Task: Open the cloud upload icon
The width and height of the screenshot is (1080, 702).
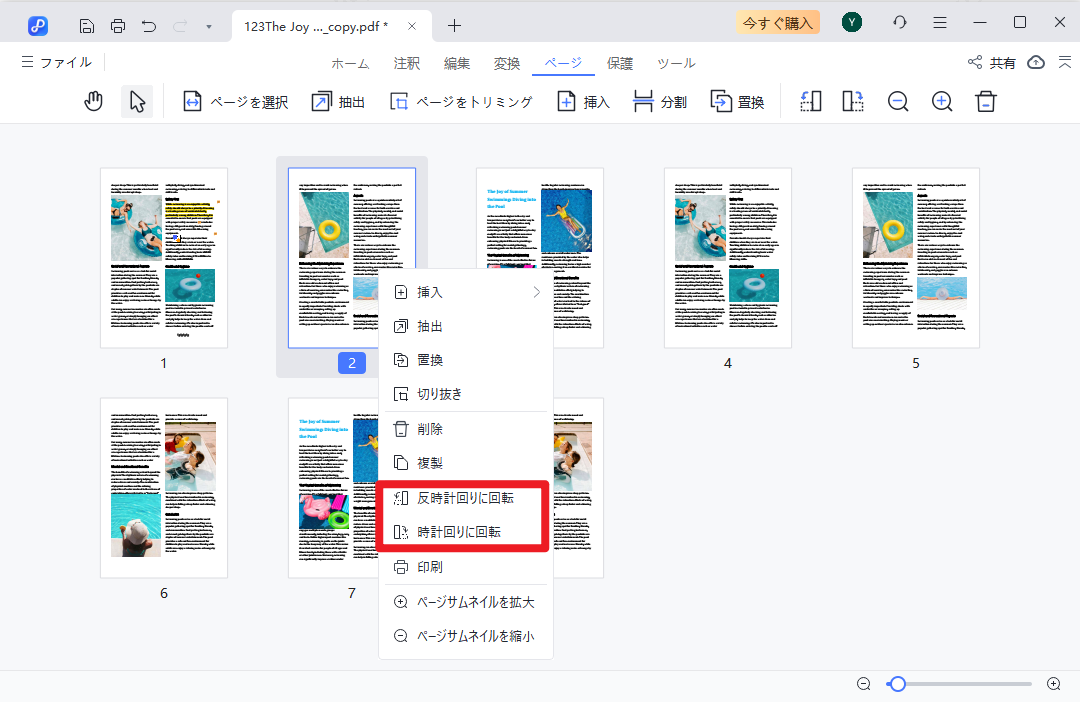Action: point(1036,62)
